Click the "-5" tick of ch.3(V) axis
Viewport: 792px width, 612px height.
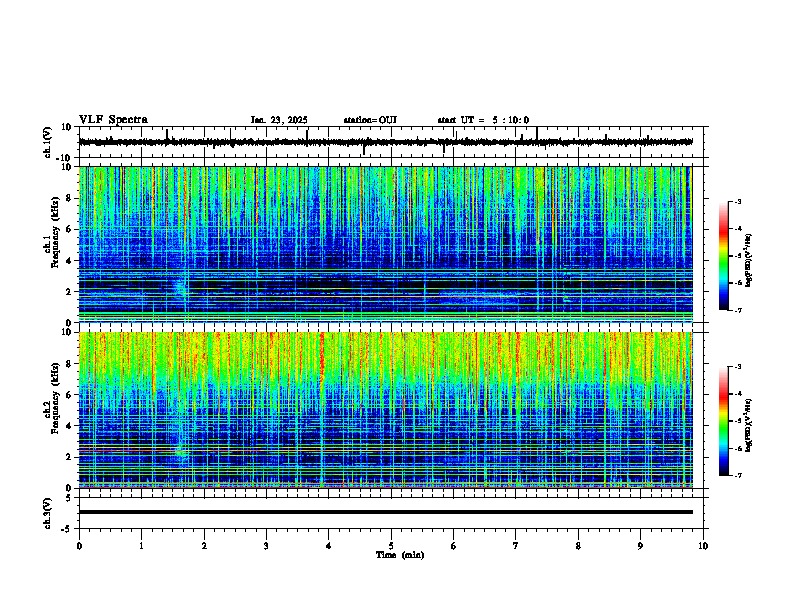coord(67,529)
